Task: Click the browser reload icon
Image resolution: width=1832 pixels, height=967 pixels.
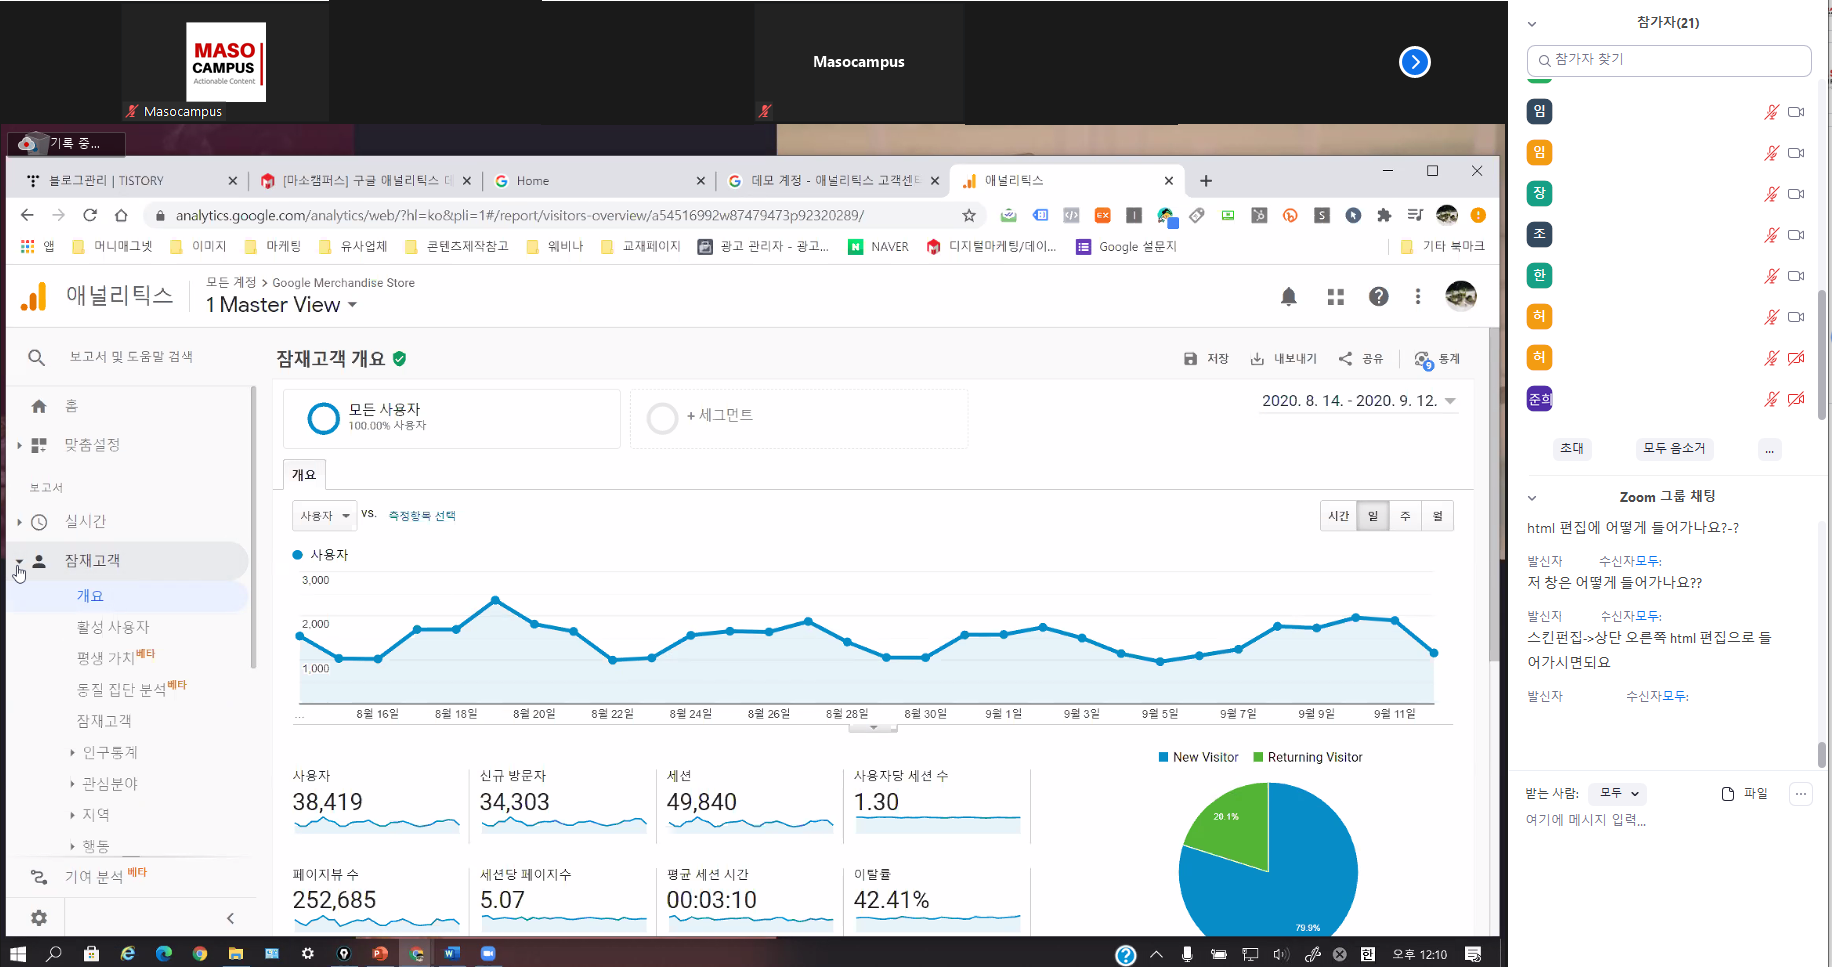Action: [x=90, y=215]
